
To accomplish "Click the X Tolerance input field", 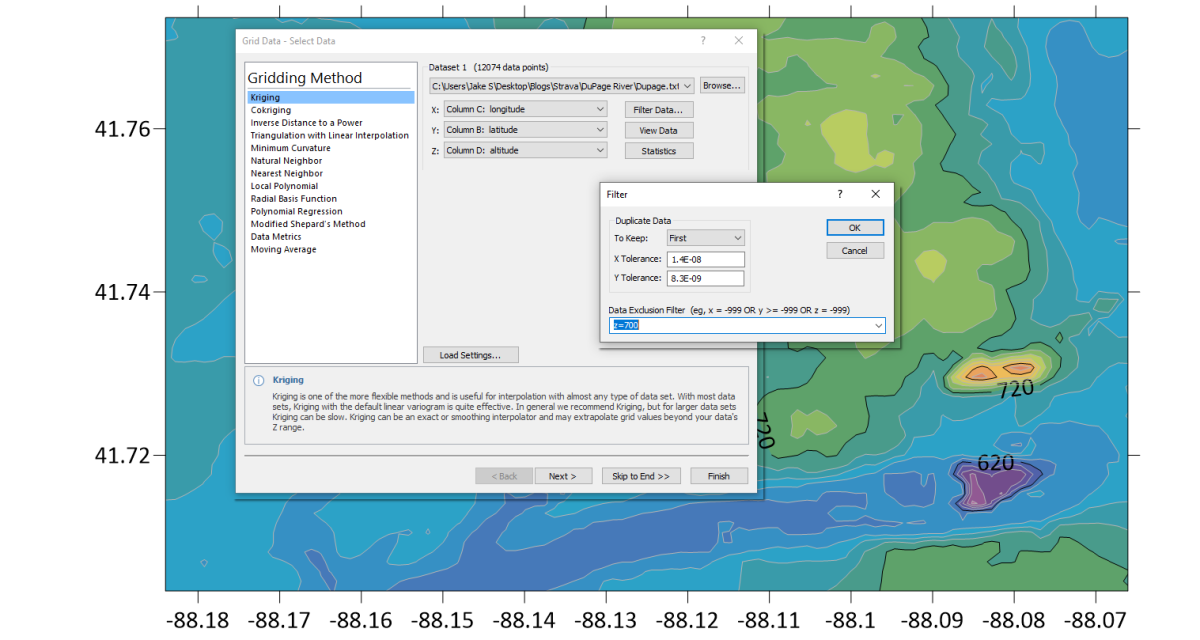I will coord(706,258).
